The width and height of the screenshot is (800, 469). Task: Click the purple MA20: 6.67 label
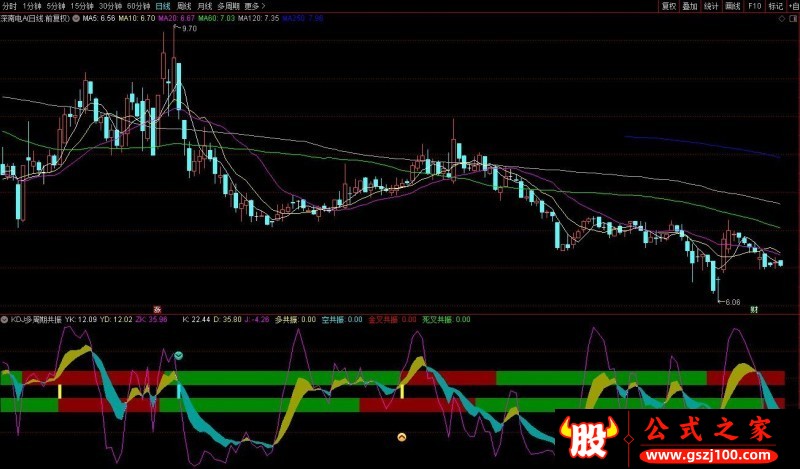coord(177,18)
